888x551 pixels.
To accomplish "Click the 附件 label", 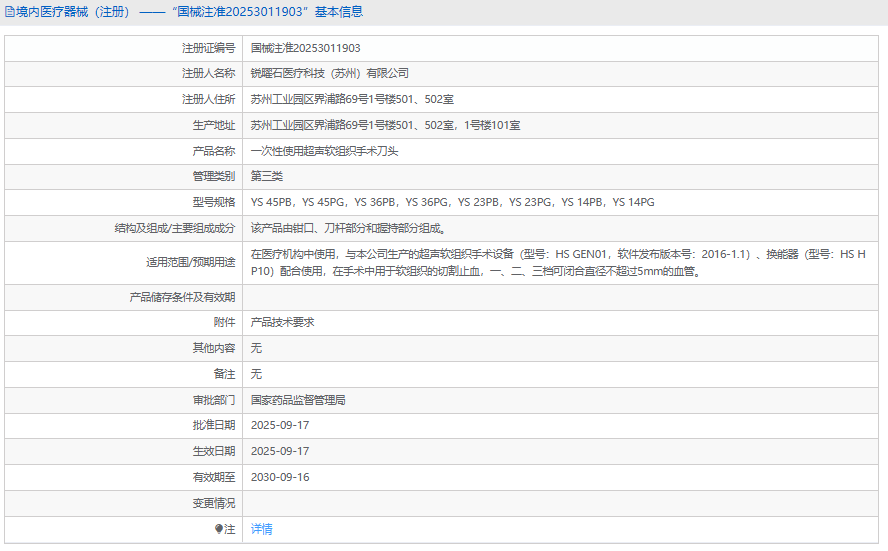I will click(224, 322).
